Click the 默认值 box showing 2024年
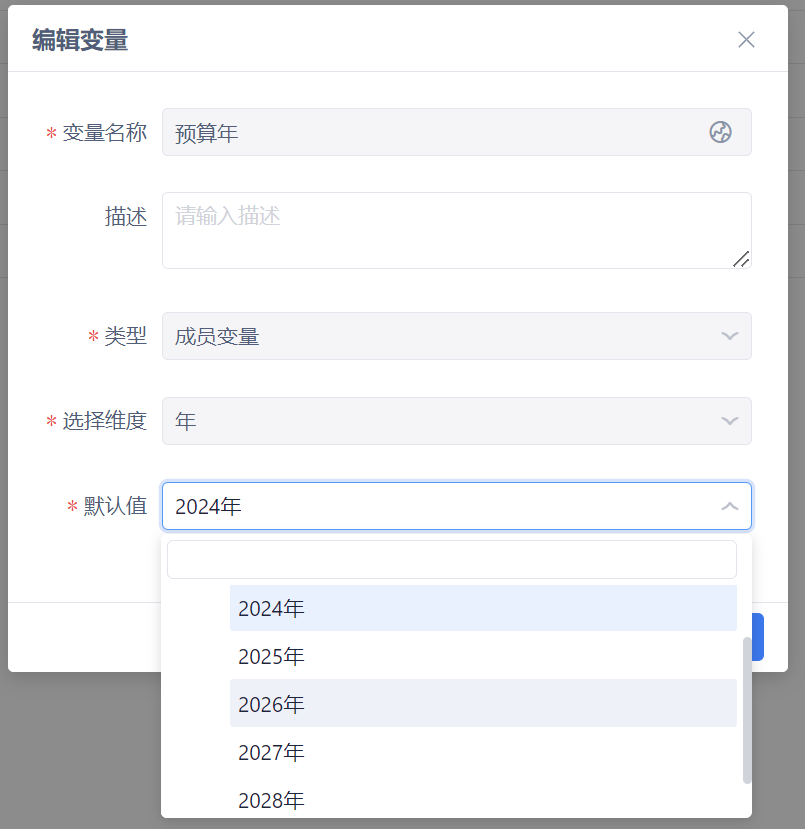The height and width of the screenshot is (829, 805). (x=440, y=507)
